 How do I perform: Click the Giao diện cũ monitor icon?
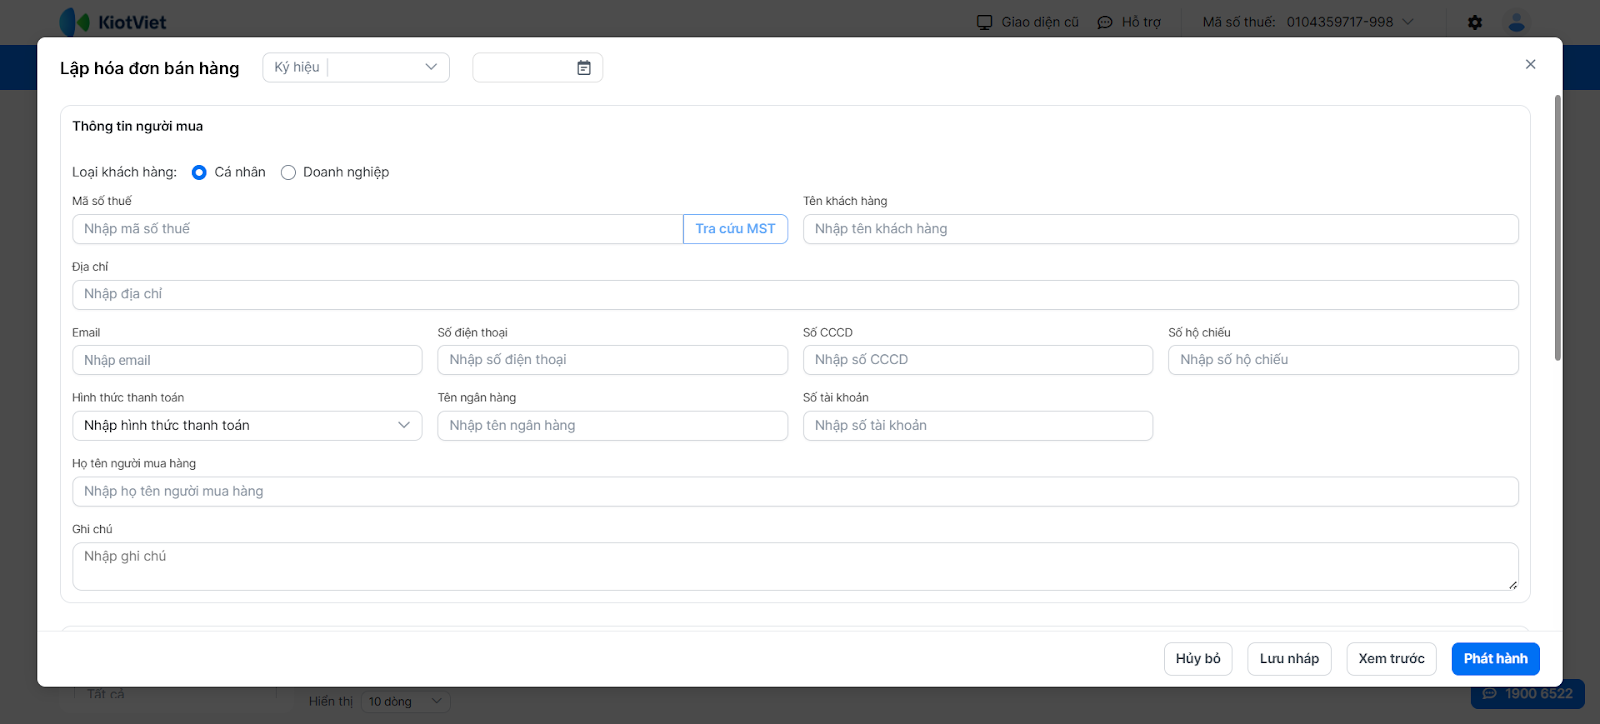click(985, 22)
